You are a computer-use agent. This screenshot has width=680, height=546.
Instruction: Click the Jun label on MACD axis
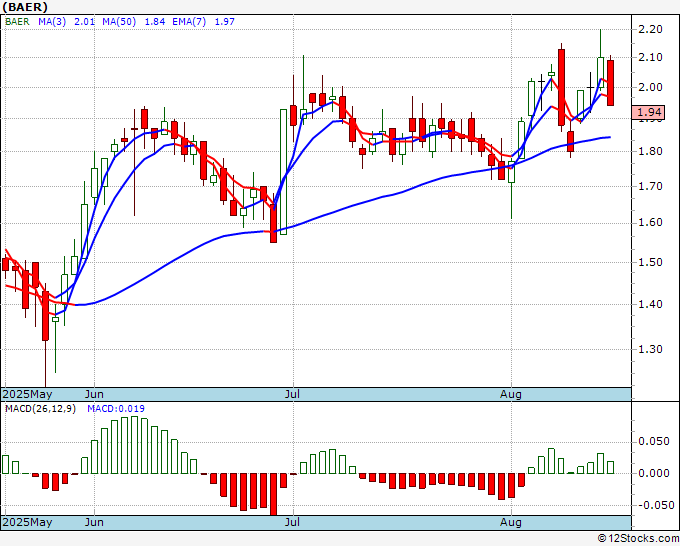tap(94, 522)
